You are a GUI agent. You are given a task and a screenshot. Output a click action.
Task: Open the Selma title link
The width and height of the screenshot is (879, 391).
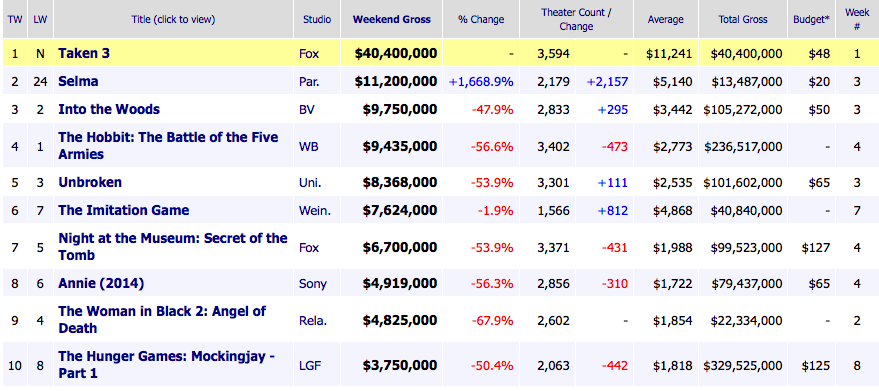78,81
